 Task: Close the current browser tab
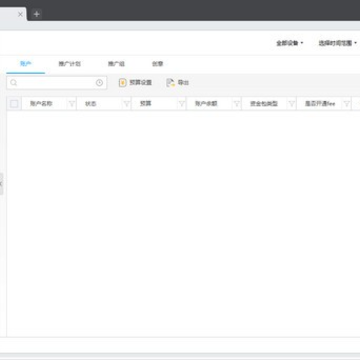click(20, 14)
